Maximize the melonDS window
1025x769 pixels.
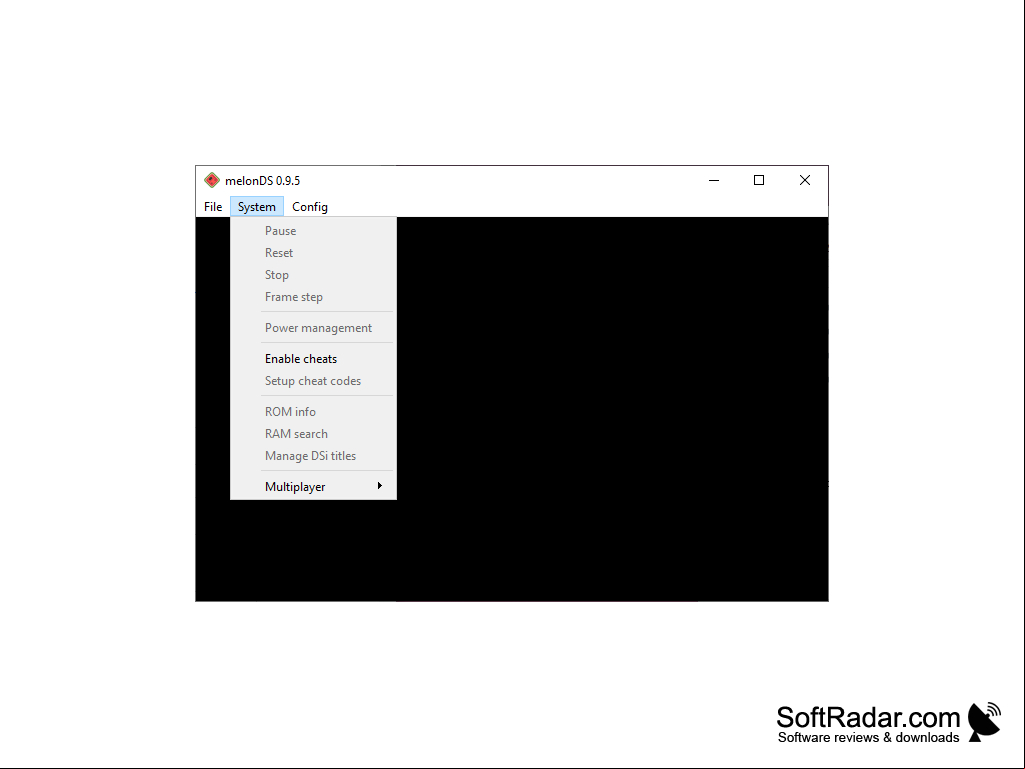[x=759, y=180]
